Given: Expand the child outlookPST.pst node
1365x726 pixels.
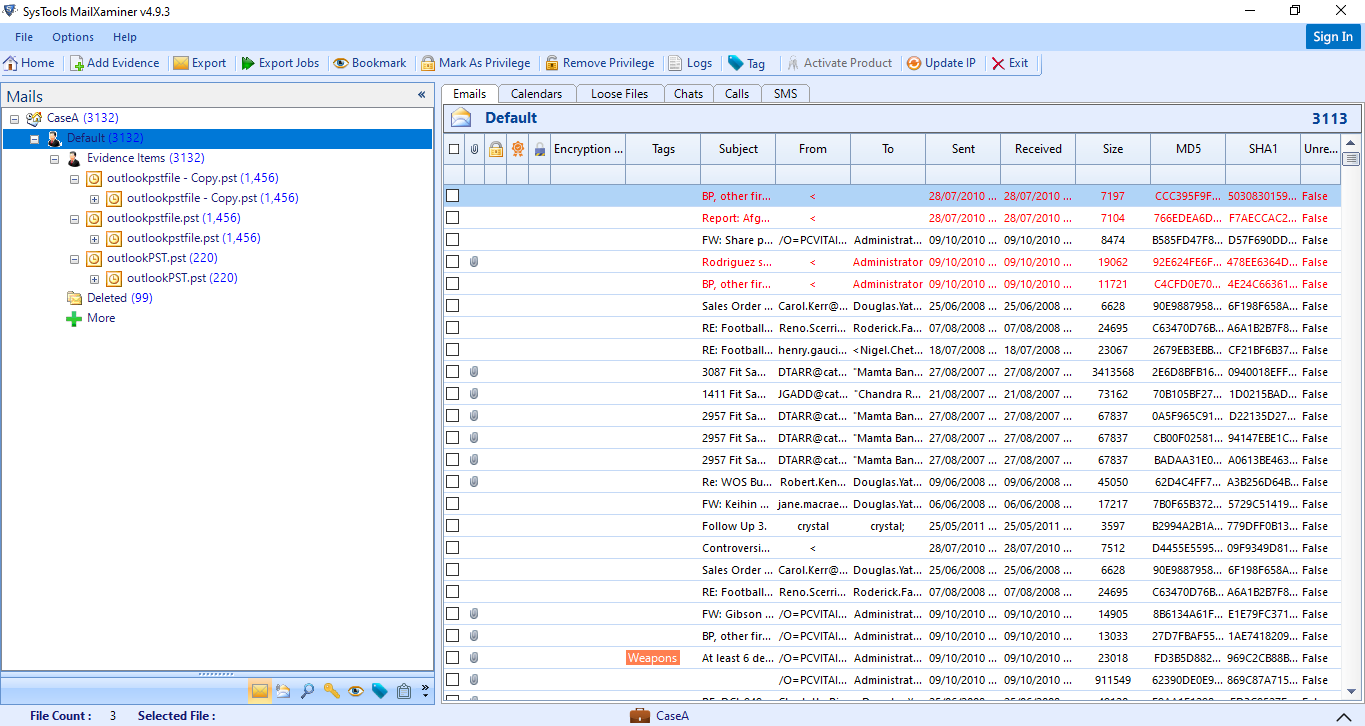Looking at the screenshot, I should click(94, 278).
